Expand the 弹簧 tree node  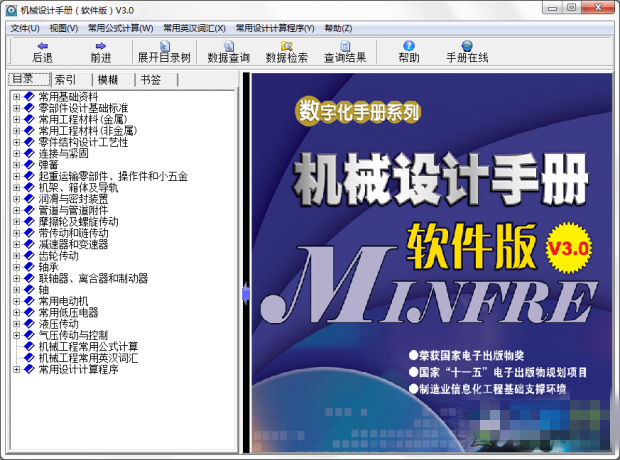click(x=16, y=164)
